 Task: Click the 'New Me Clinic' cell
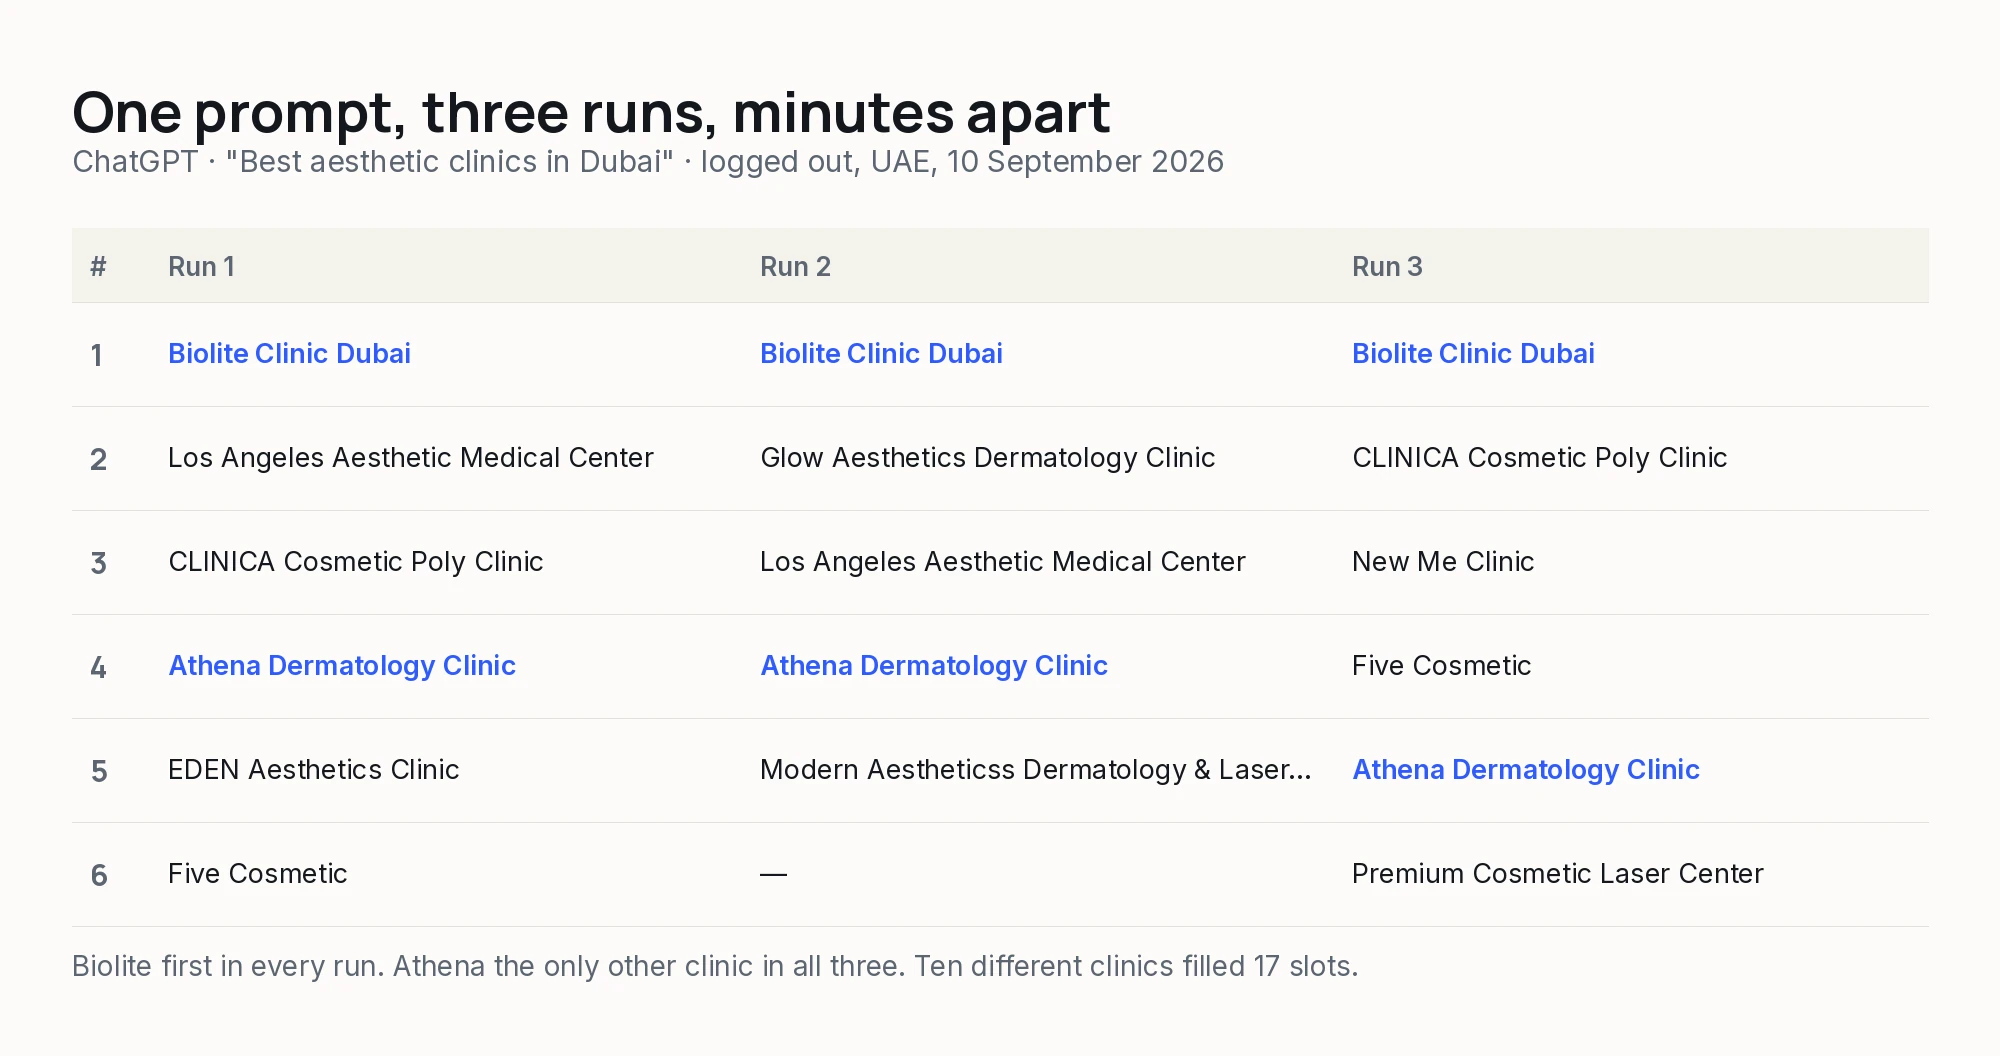click(x=1443, y=561)
